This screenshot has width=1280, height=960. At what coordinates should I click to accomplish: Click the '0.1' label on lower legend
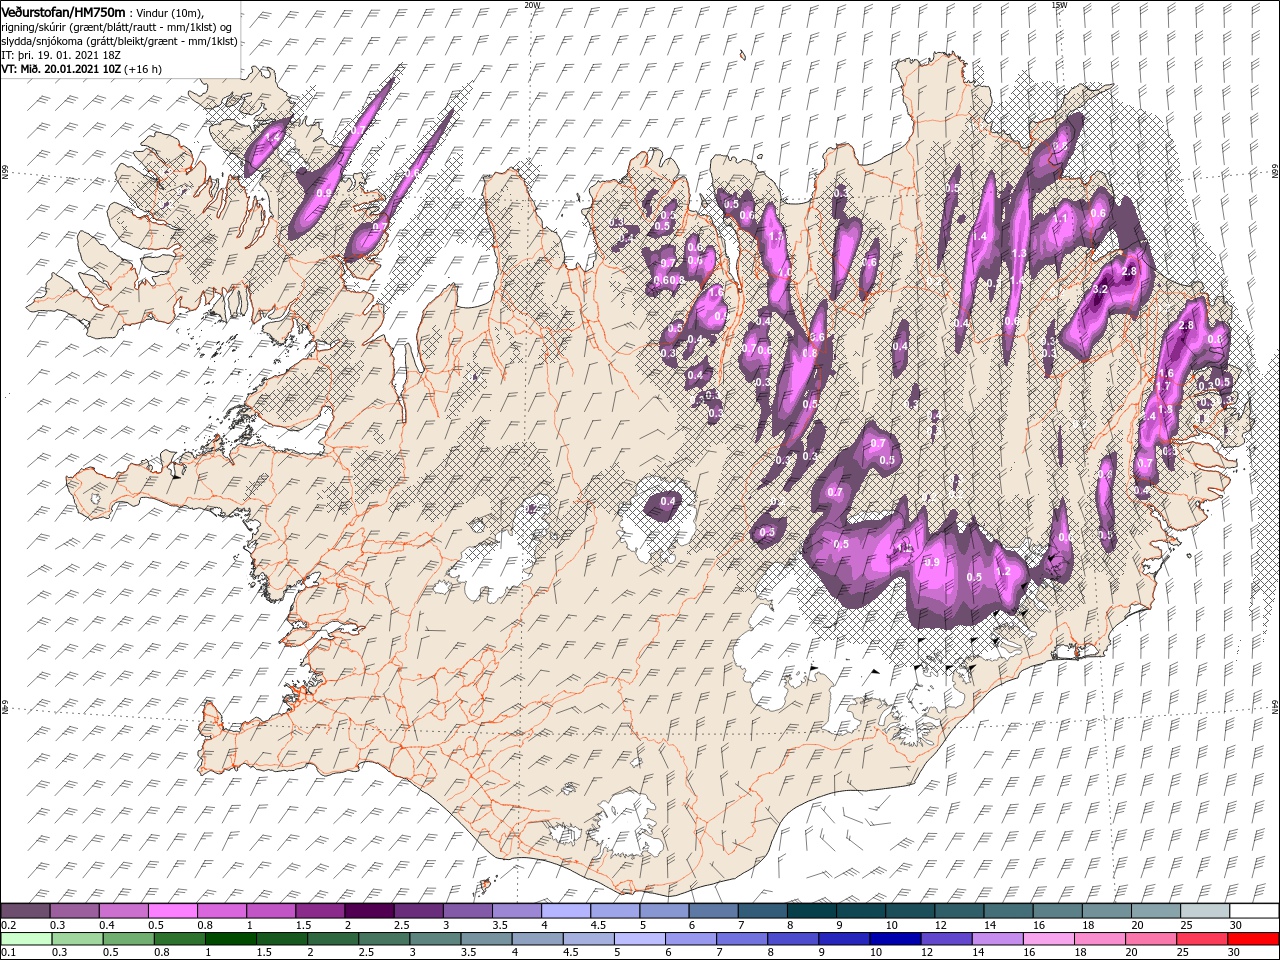8,953
